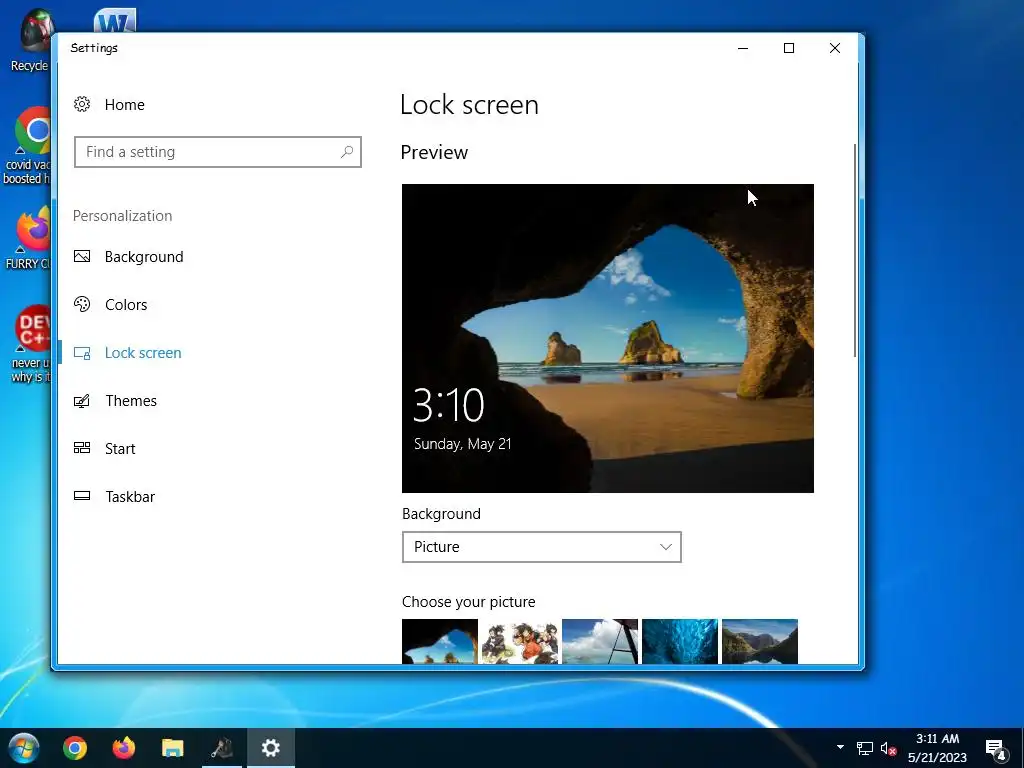Click the lock screen preview image
Viewport: 1024px width, 768px height.
pos(607,338)
